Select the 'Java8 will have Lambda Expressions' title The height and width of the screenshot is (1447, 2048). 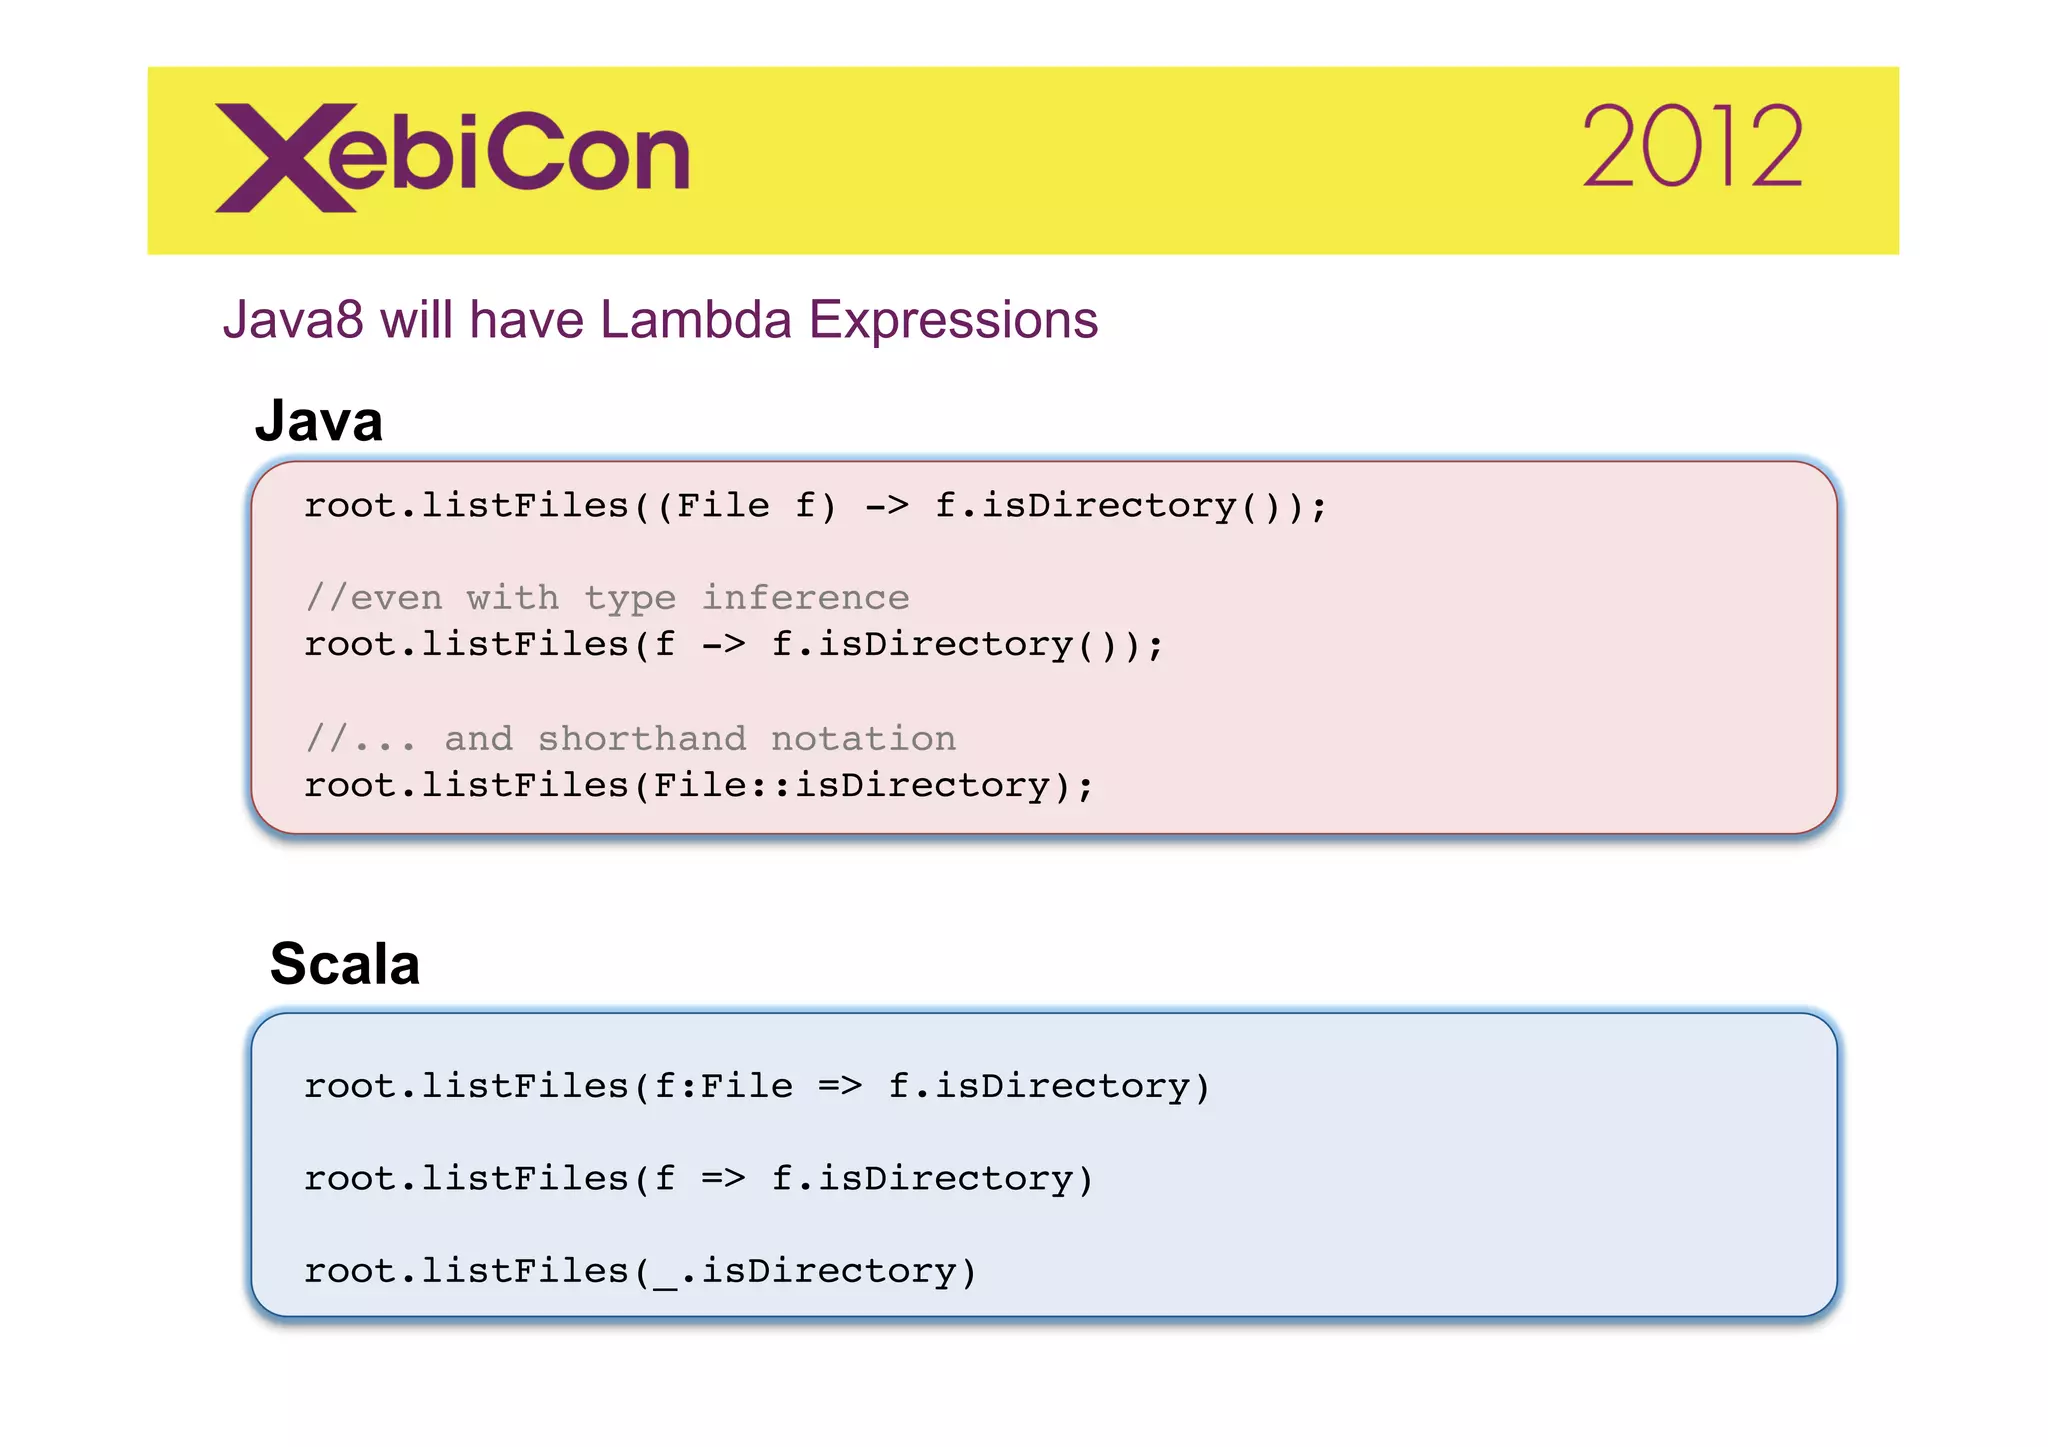(x=660, y=320)
